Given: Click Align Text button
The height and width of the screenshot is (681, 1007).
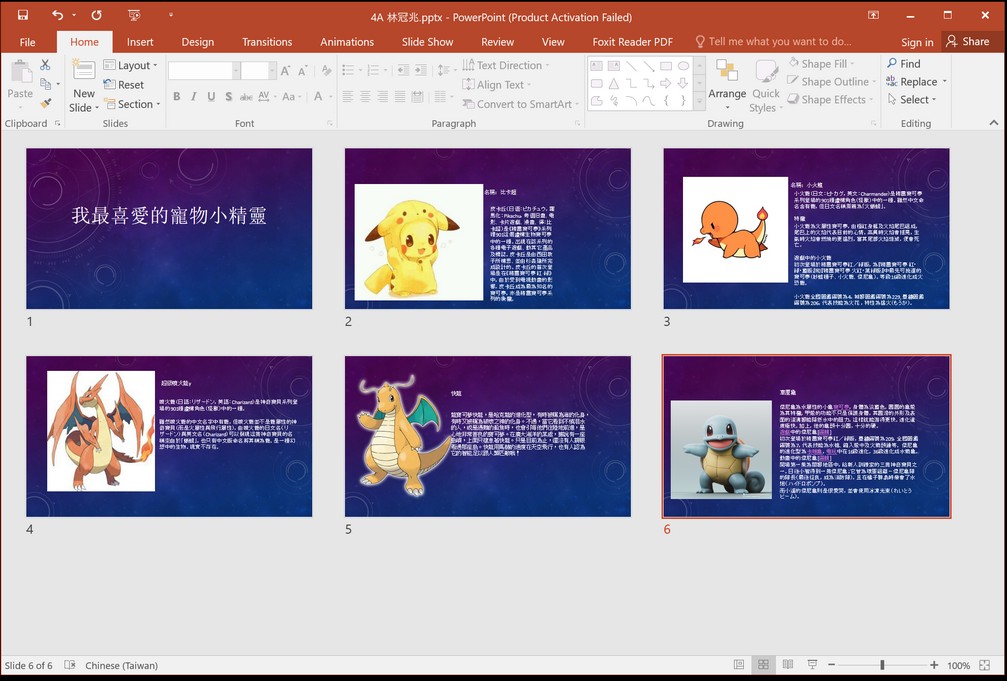Looking at the screenshot, I should click(496, 84).
